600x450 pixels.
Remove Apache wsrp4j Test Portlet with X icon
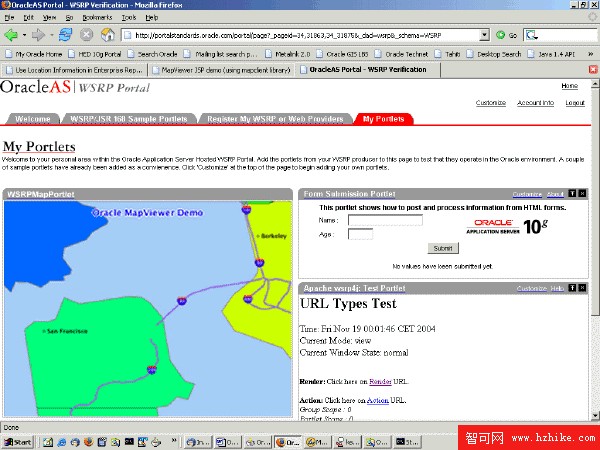[x=582, y=288]
